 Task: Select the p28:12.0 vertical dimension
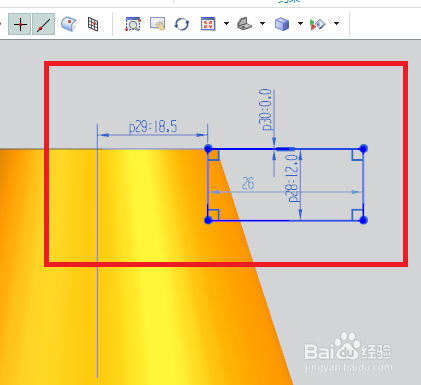click(x=292, y=178)
